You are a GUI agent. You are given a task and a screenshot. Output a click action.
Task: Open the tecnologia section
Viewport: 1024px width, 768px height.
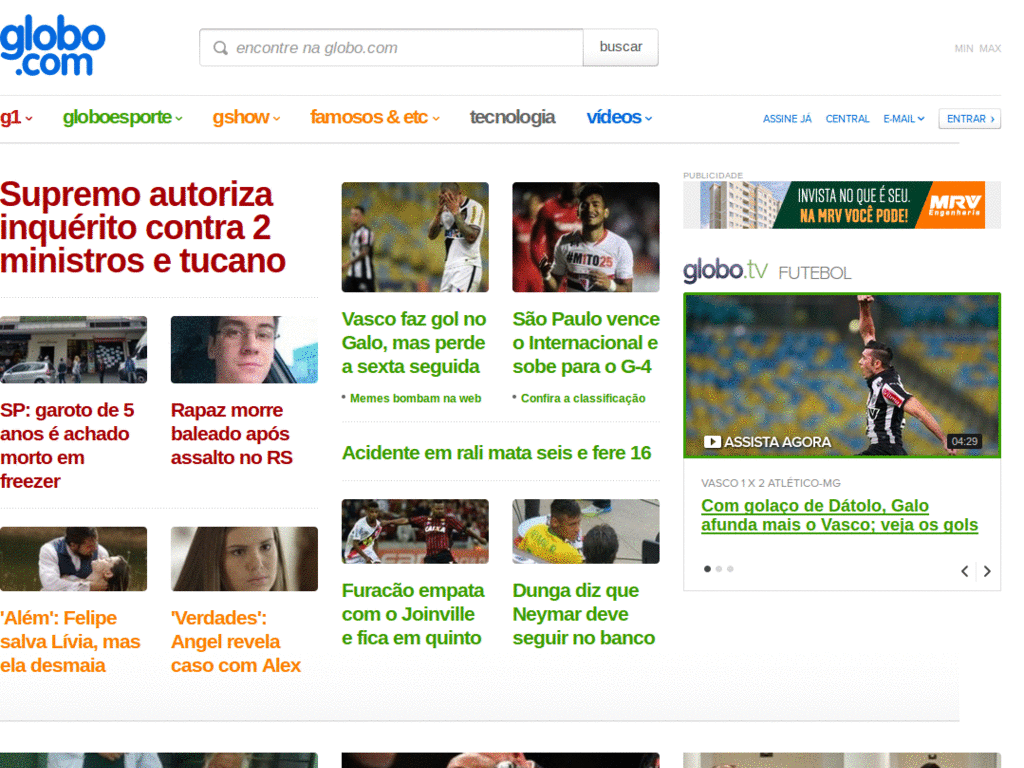pos(512,118)
